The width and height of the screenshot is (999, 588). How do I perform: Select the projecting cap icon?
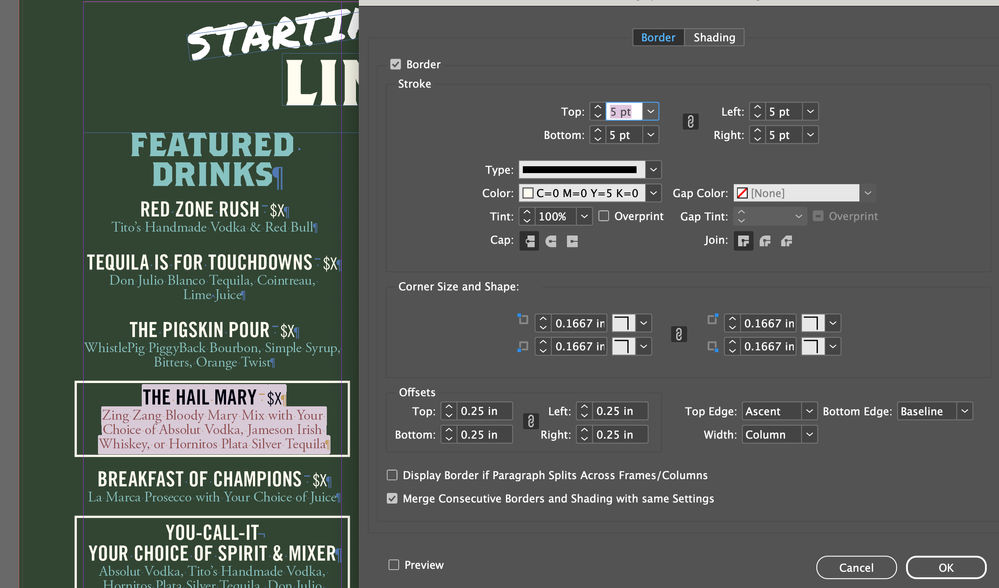pos(573,241)
